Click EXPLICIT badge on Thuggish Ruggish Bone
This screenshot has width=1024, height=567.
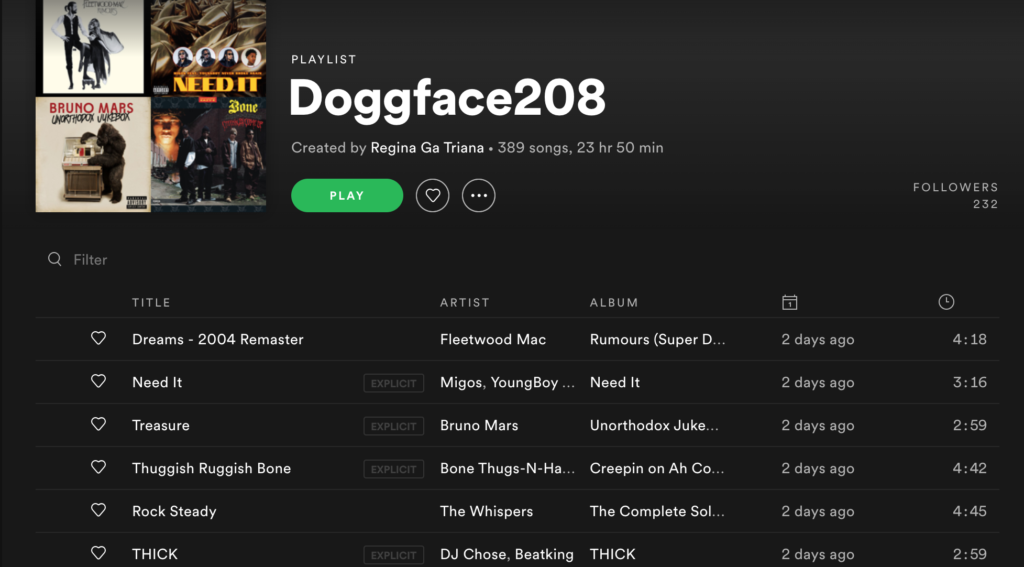[394, 469]
